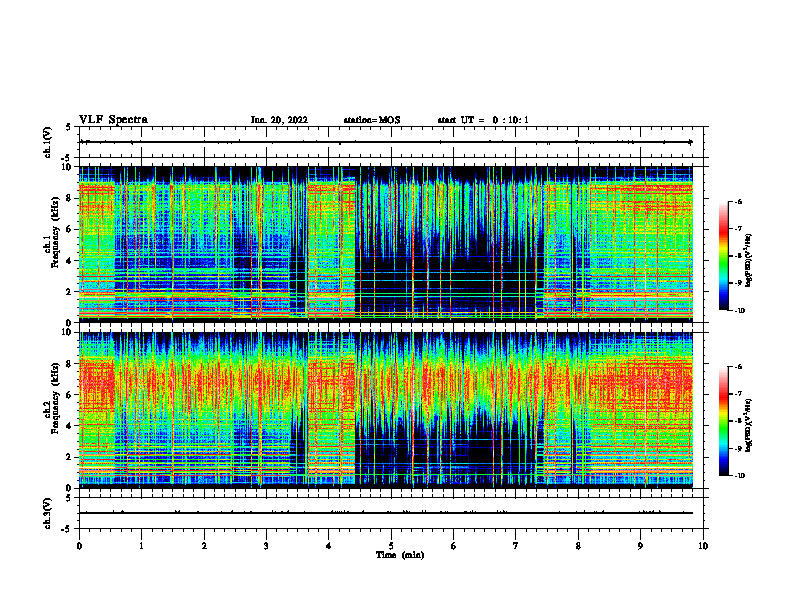Click x-axis tick label "6" on the Time axis
Viewport: 792px width, 612px height.
[x=454, y=546]
